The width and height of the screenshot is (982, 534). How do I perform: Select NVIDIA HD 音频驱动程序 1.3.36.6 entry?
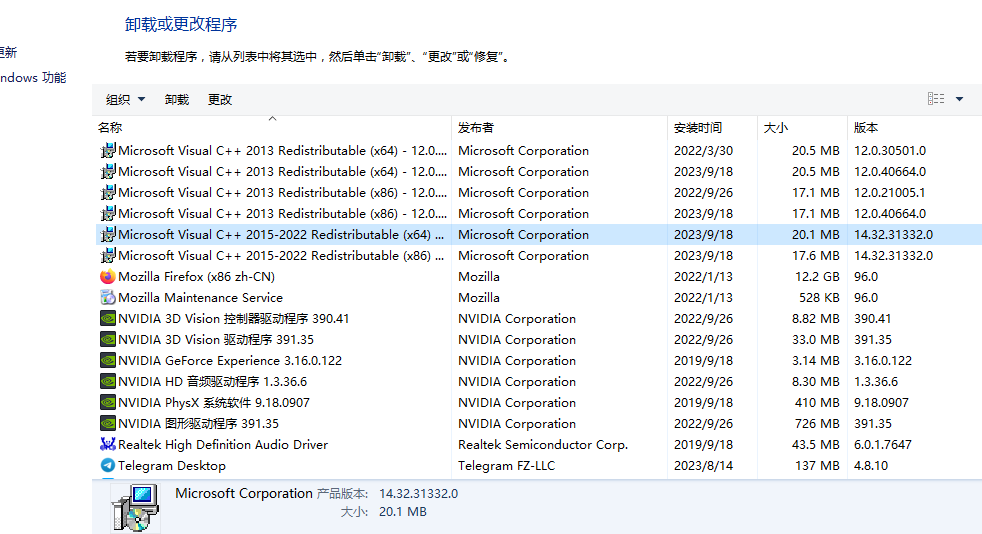point(213,382)
